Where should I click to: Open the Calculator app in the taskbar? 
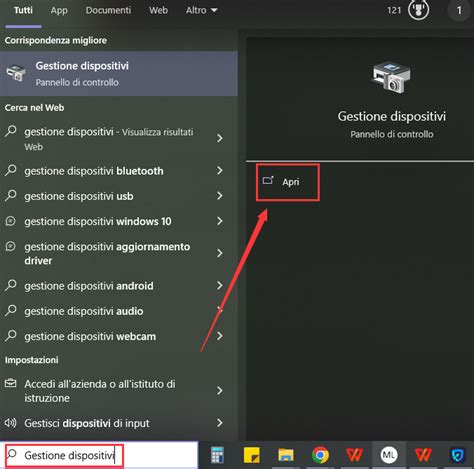(217, 455)
